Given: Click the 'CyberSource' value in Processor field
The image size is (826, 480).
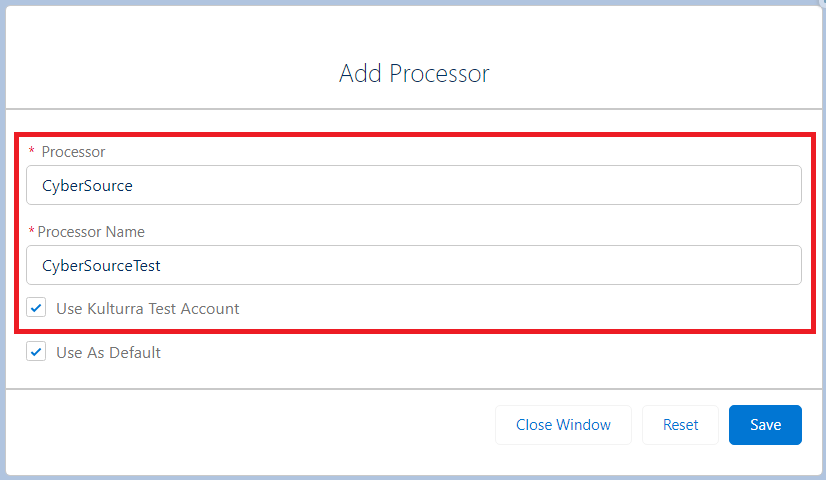Looking at the screenshot, I should 87,185.
